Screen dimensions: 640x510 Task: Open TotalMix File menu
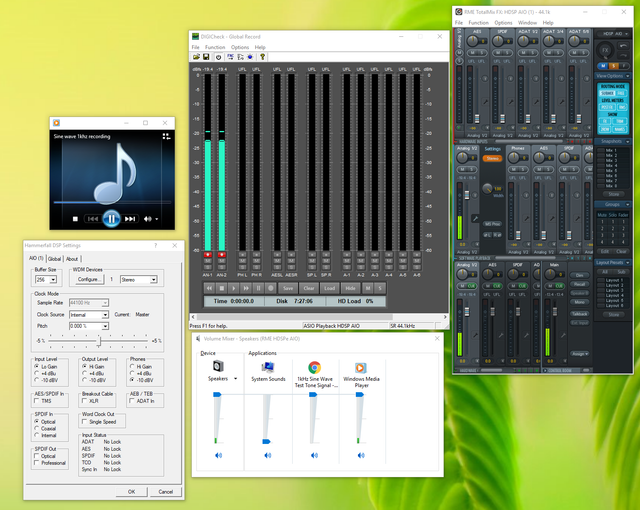(459, 23)
